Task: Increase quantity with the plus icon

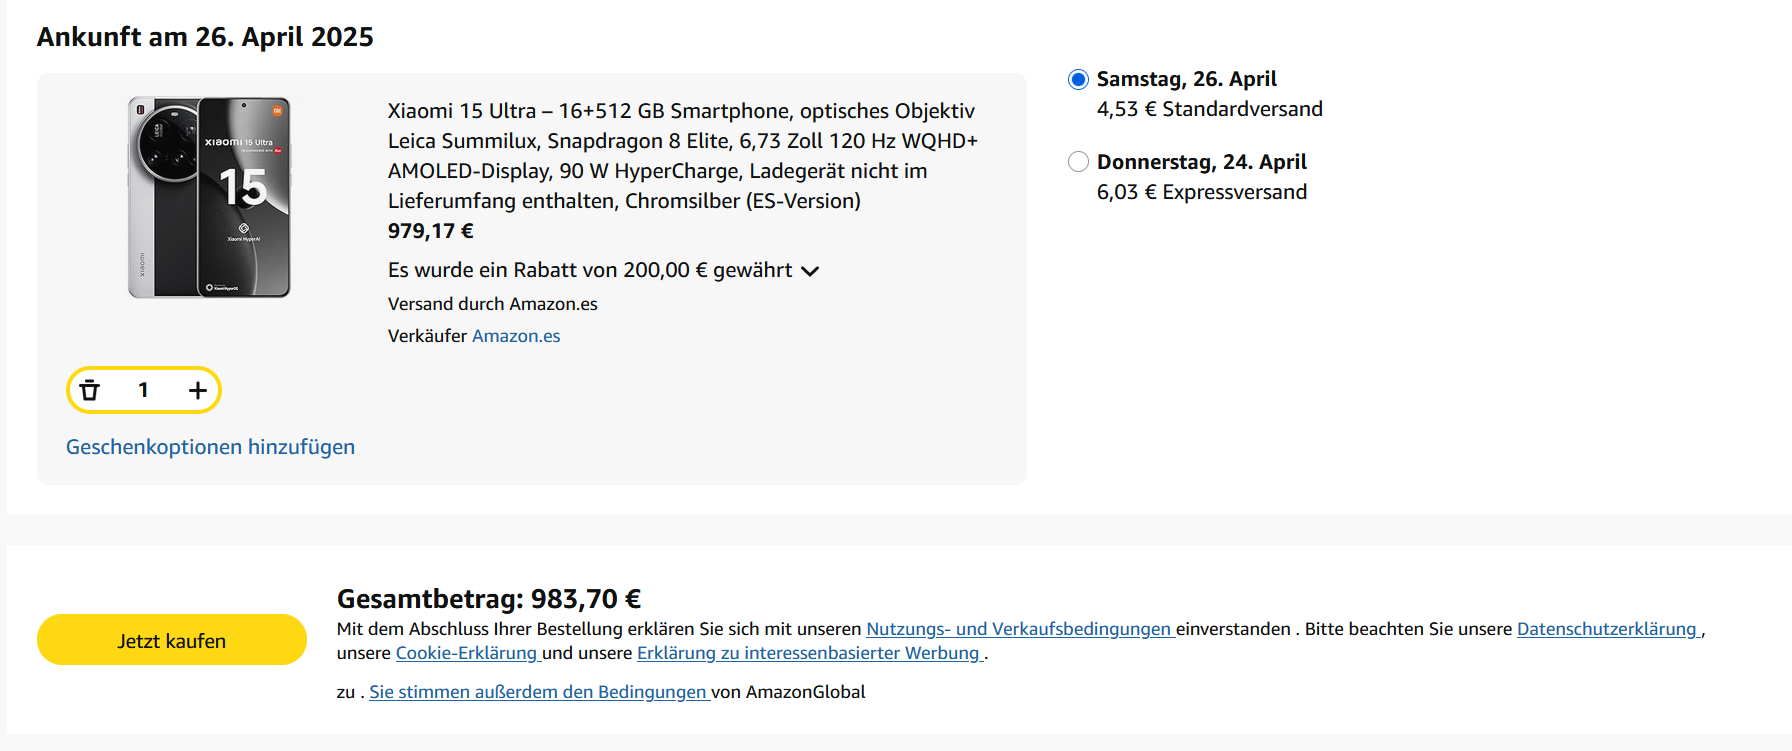Action: click(198, 390)
